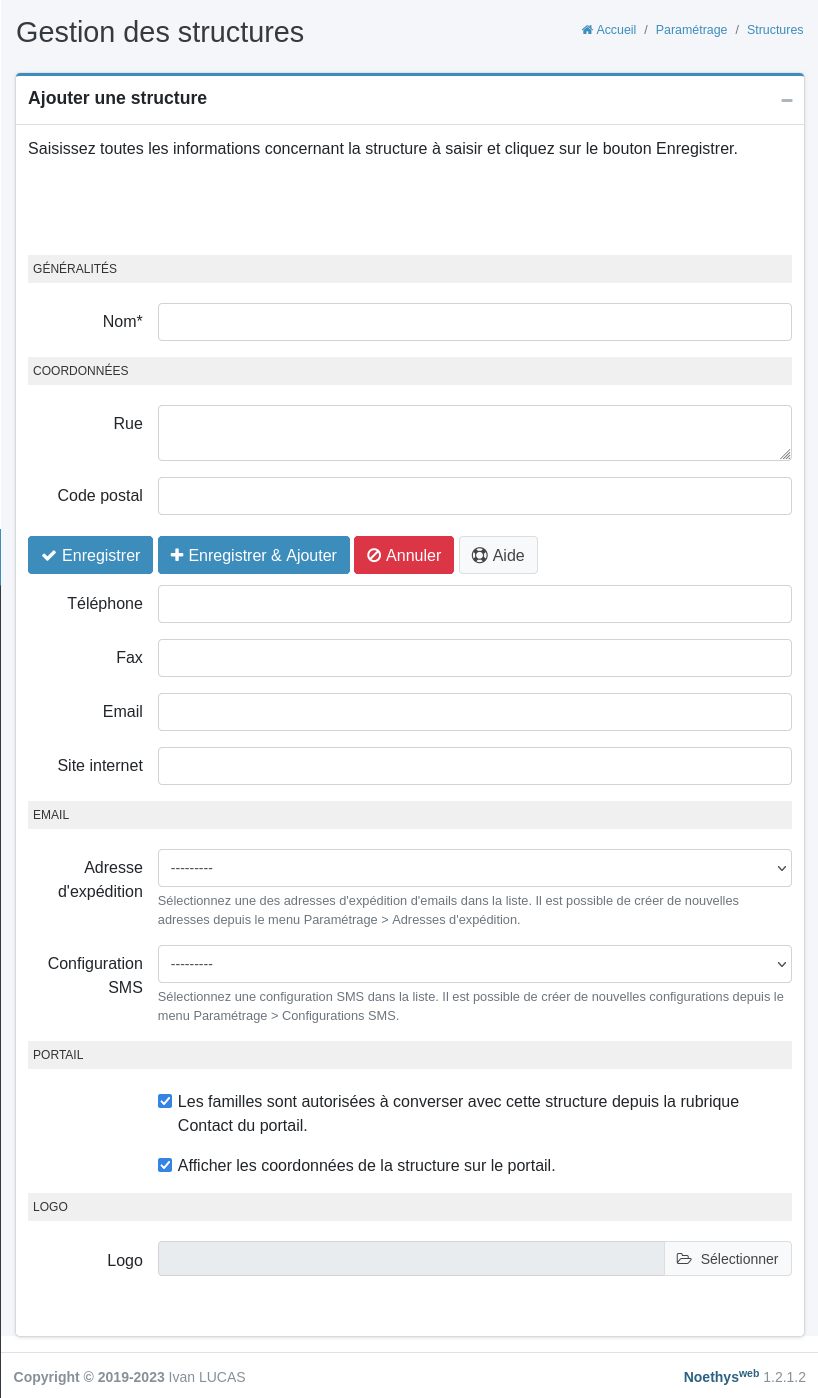Click the Code postal input field
The width and height of the screenshot is (818, 1398).
(474, 496)
